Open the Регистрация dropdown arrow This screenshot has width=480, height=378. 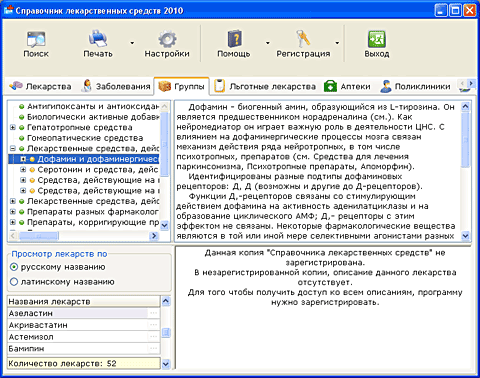pos(337,43)
